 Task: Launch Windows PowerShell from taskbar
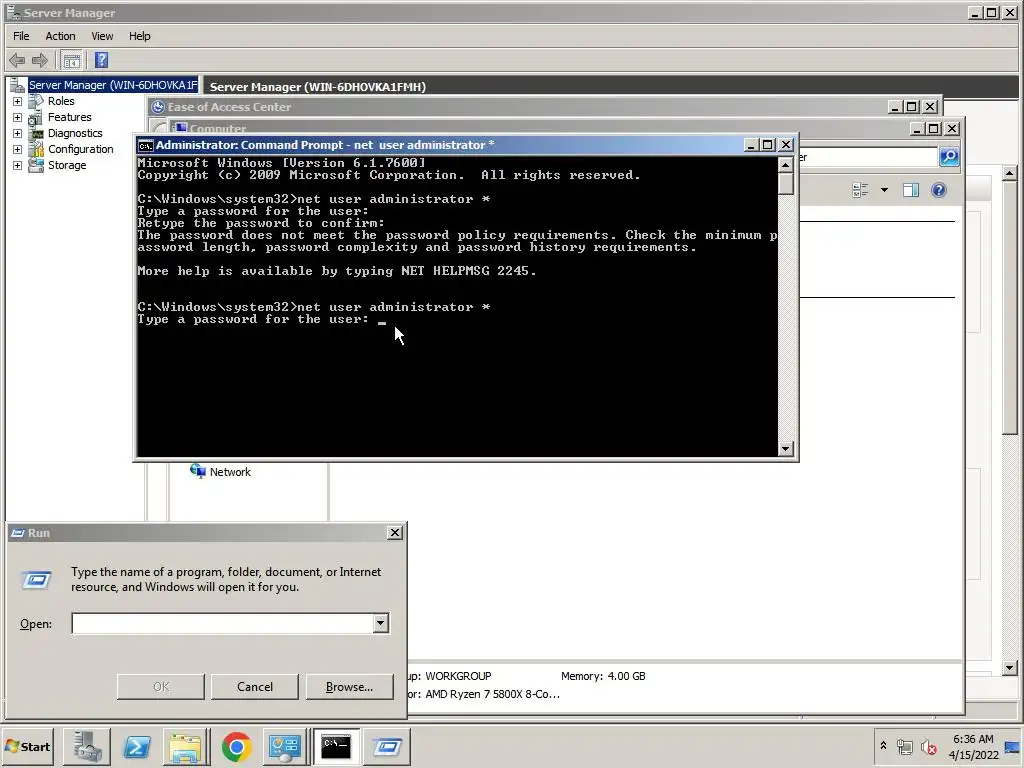[136, 747]
